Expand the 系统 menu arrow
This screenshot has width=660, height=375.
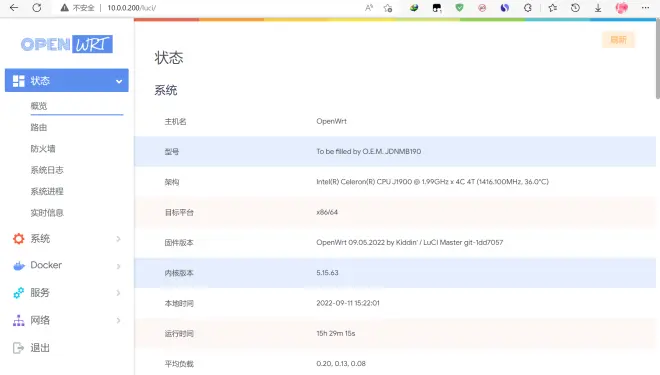tap(119, 239)
